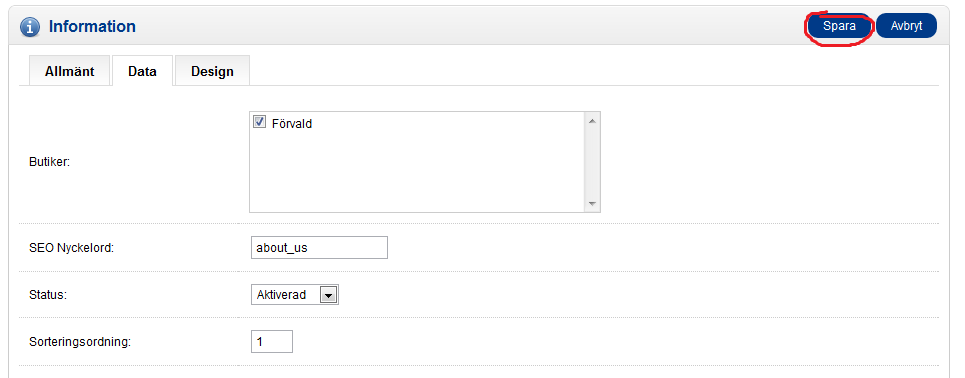Click the Förvald label text

point(292,124)
